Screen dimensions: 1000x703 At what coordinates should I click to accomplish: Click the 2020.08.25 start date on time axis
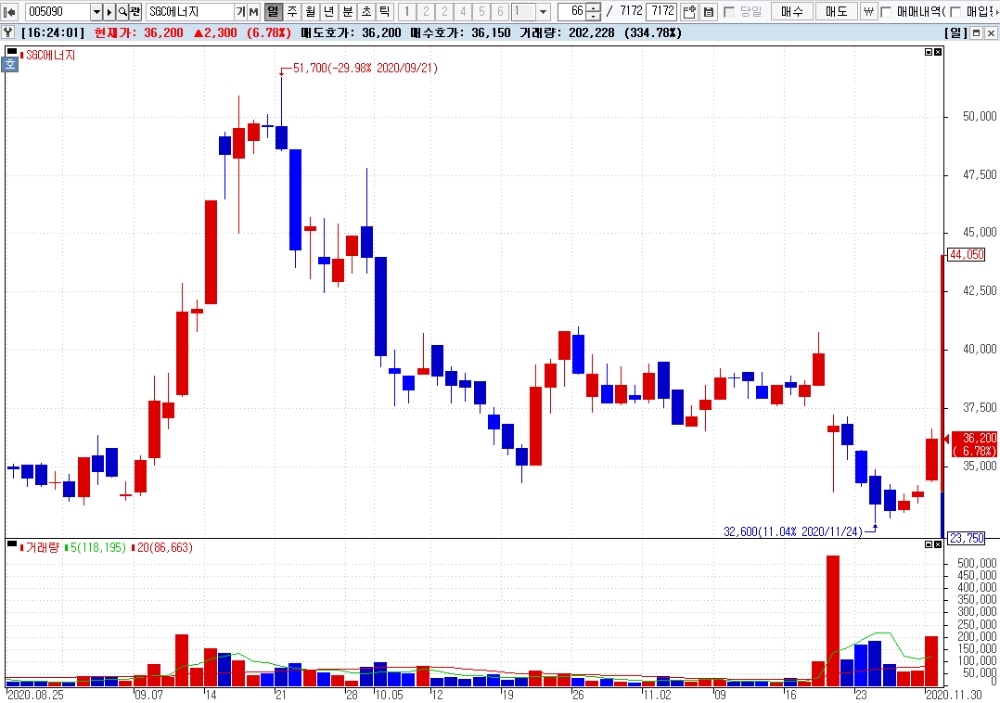point(36,695)
